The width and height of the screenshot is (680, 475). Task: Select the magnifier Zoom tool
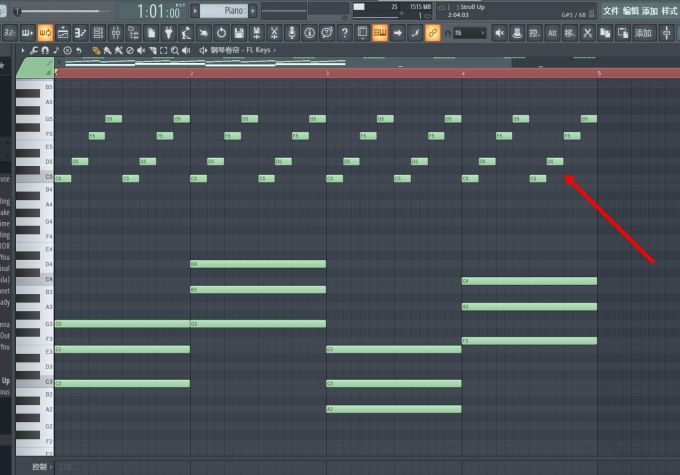(175, 50)
